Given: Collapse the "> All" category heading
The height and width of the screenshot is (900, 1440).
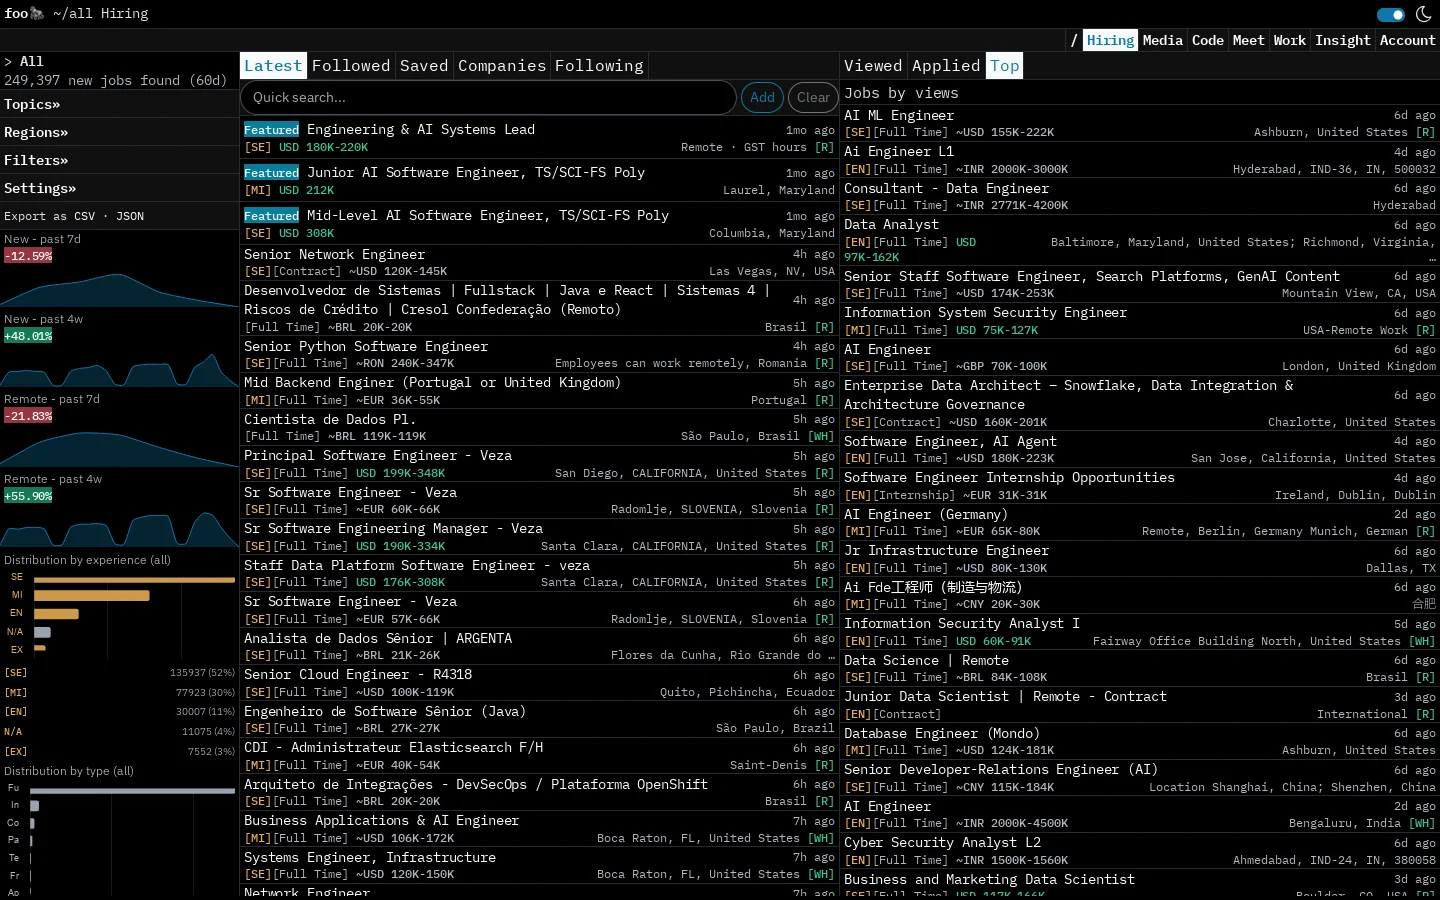Looking at the screenshot, I should coord(24,61).
